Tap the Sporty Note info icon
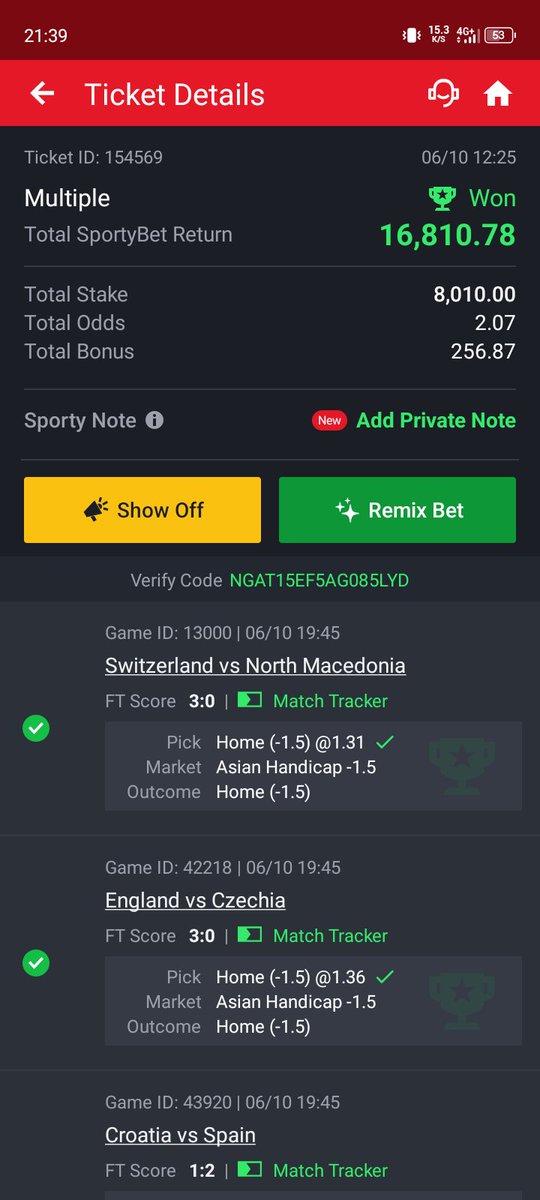540x1200 pixels. click(154, 421)
